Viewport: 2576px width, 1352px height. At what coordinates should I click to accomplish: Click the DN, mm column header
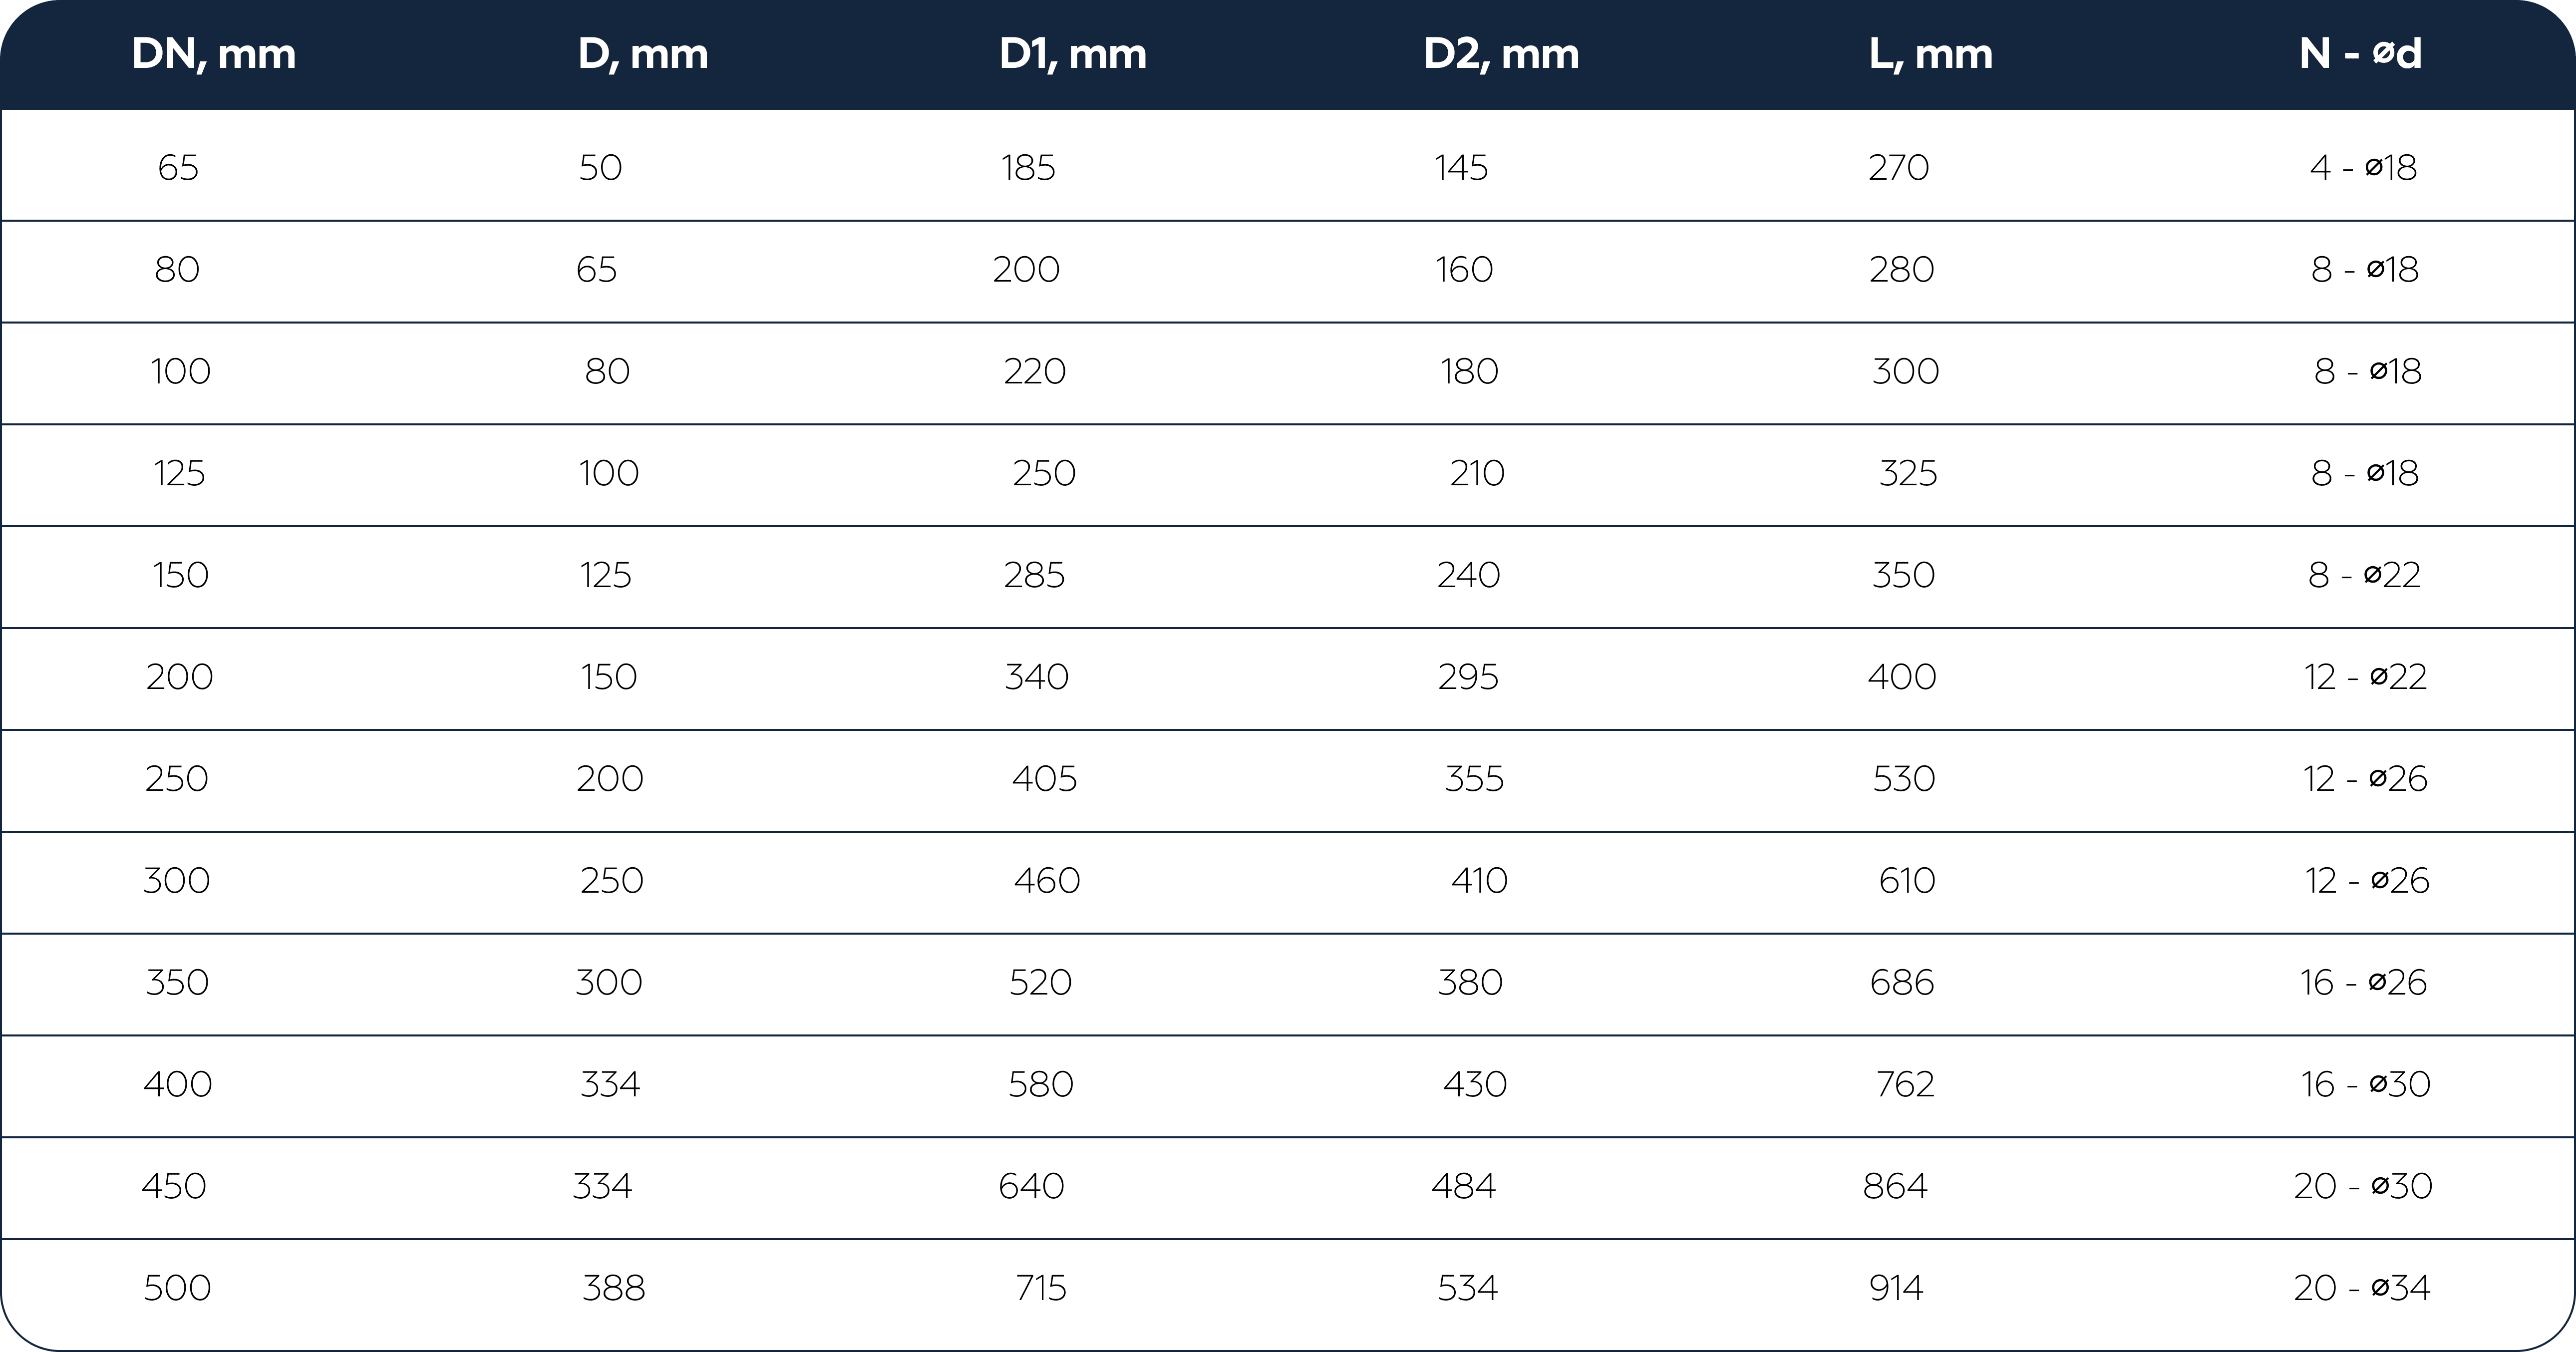[213, 55]
